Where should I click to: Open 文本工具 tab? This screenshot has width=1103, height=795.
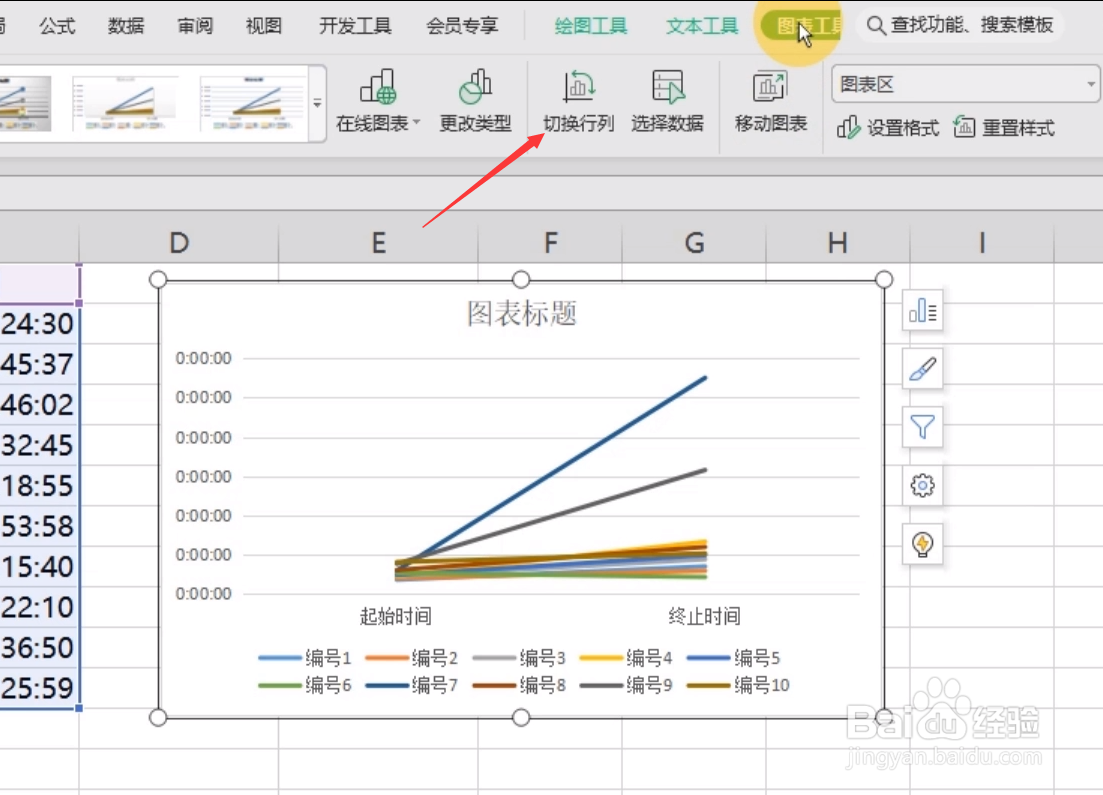[x=702, y=26]
